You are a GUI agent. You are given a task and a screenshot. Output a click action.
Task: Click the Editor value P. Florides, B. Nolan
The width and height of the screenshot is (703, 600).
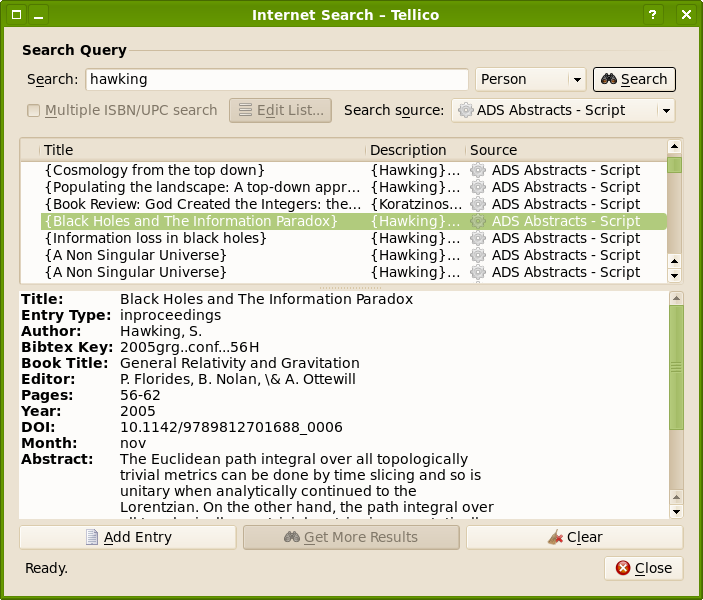(238, 379)
